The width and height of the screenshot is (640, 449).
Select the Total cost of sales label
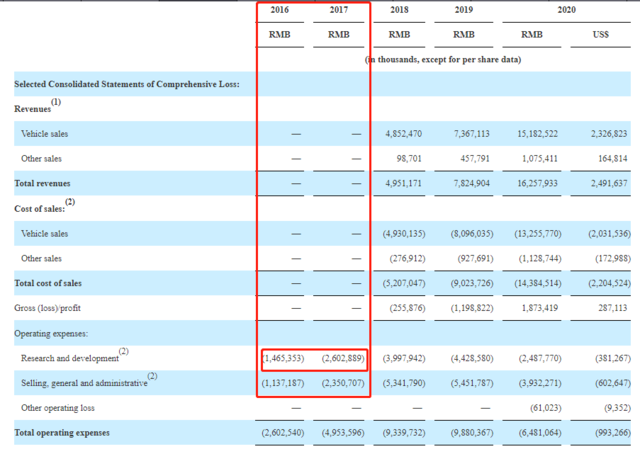point(49,284)
